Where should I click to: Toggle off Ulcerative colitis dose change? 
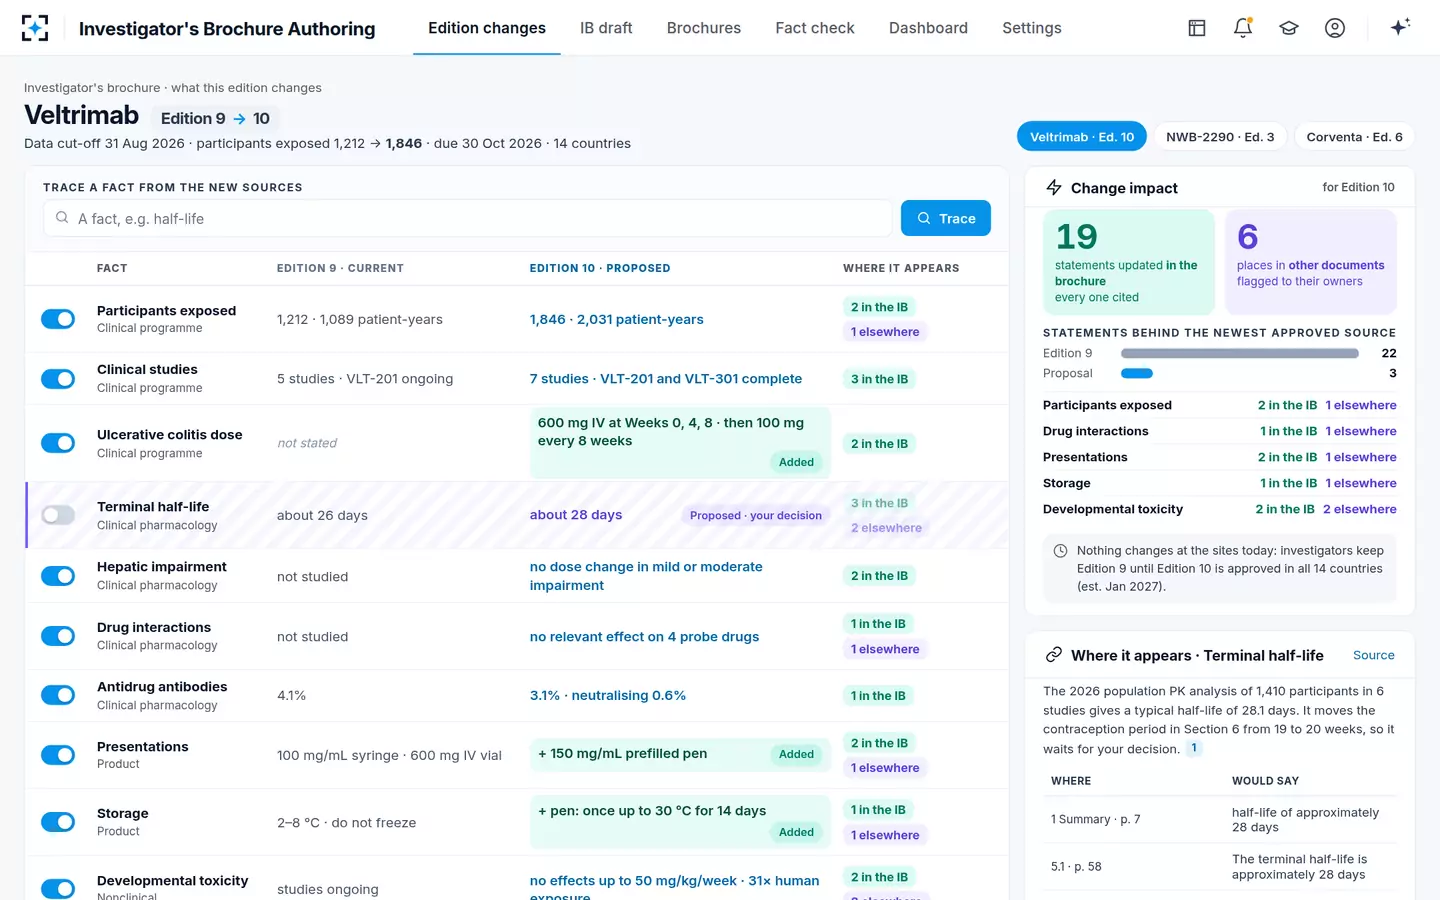[58, 443]
